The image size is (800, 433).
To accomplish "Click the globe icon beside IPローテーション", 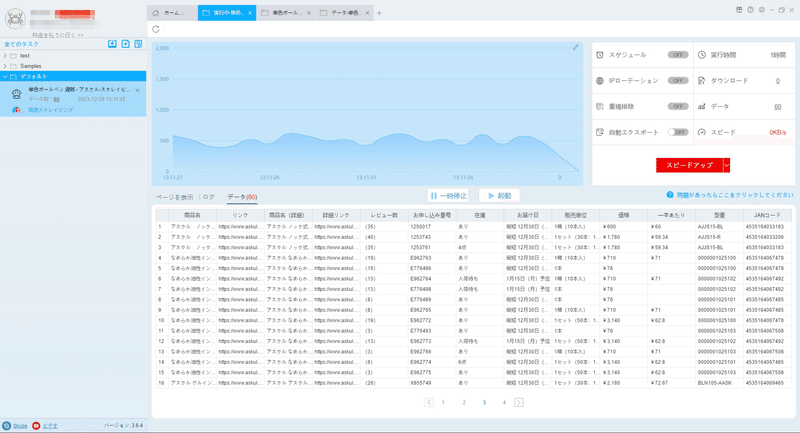I will [x=600, y=81].
